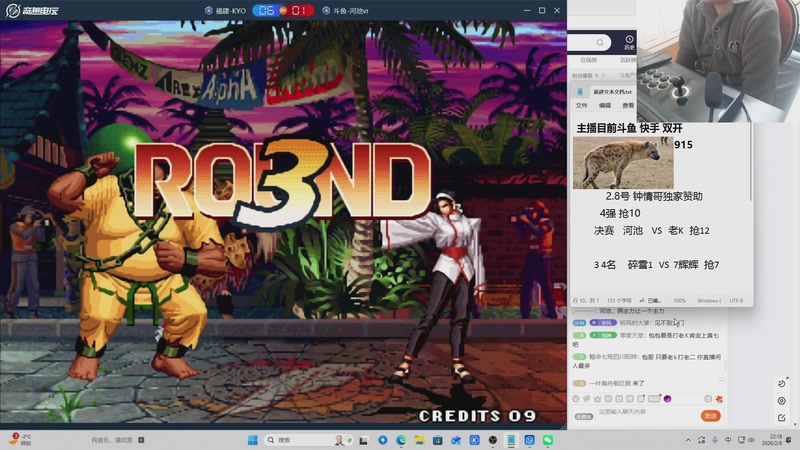Click the webcam feed of the streamer
The image size is (800, 450).
pos(718,61)
